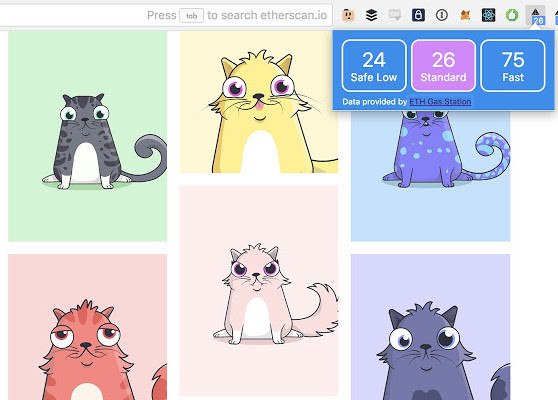Open the pixel face extension icon
The image size is (558, 400).
tap(348, 15)
